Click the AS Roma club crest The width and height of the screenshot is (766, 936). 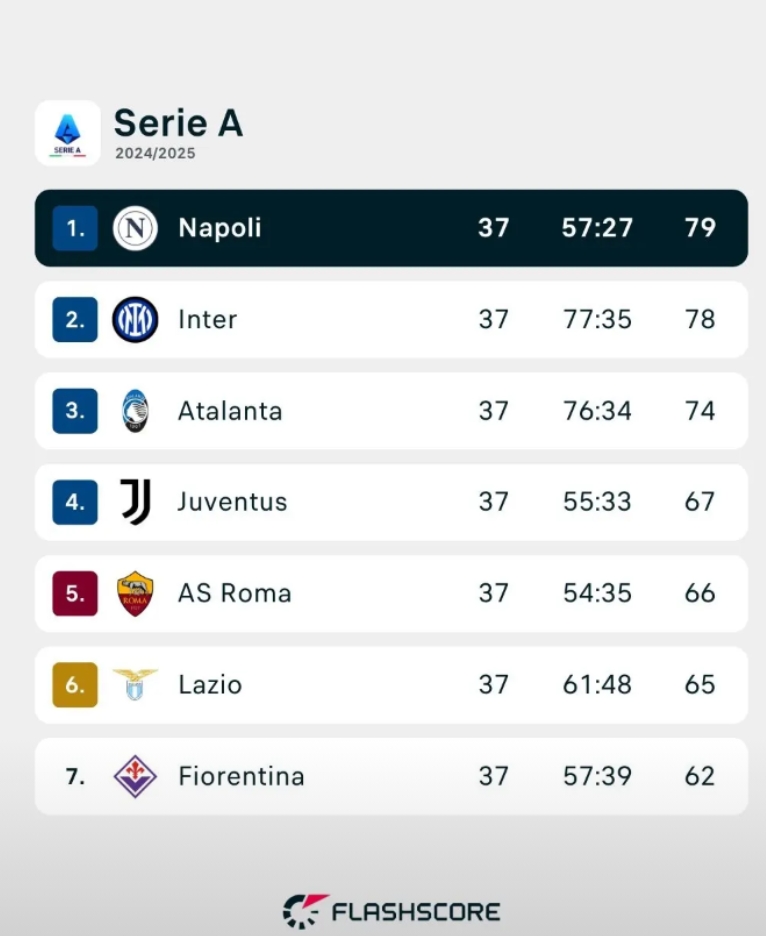click(135, 593)
